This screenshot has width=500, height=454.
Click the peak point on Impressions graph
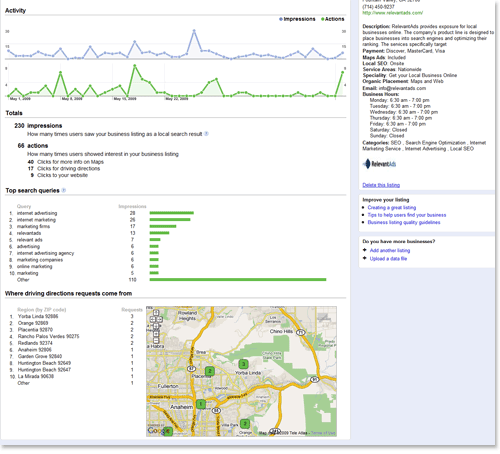tap(194, 31)
